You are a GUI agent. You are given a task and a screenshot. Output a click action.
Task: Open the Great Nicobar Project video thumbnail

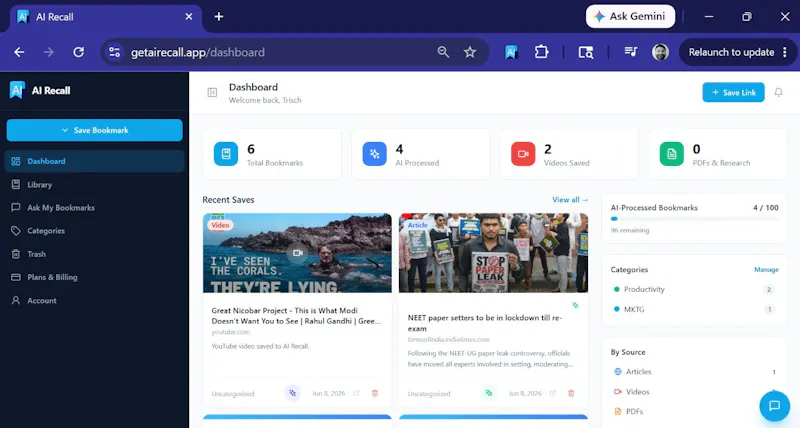pos(297,253)
